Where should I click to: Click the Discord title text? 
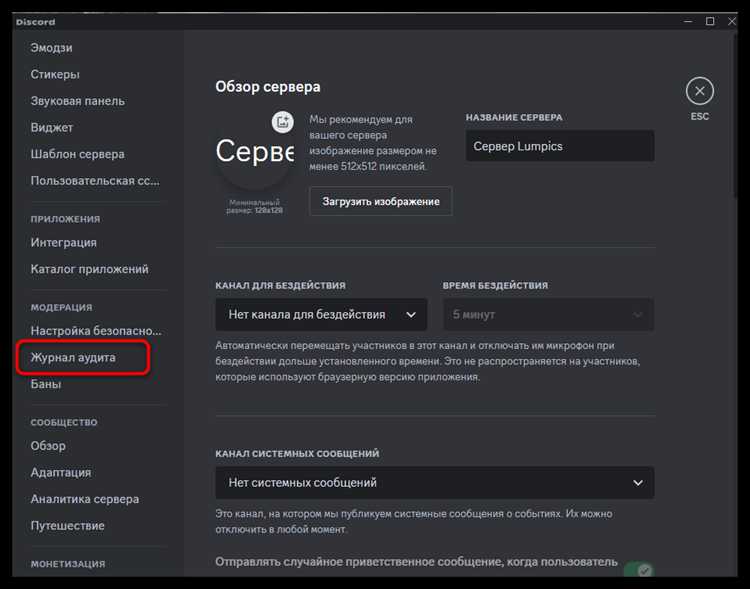(x=35, y=22)
